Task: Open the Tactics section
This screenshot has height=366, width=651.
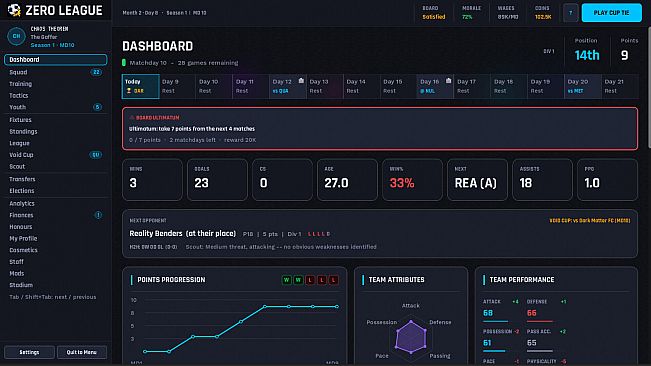Action: pyautogui.click(x=56, y=95)
